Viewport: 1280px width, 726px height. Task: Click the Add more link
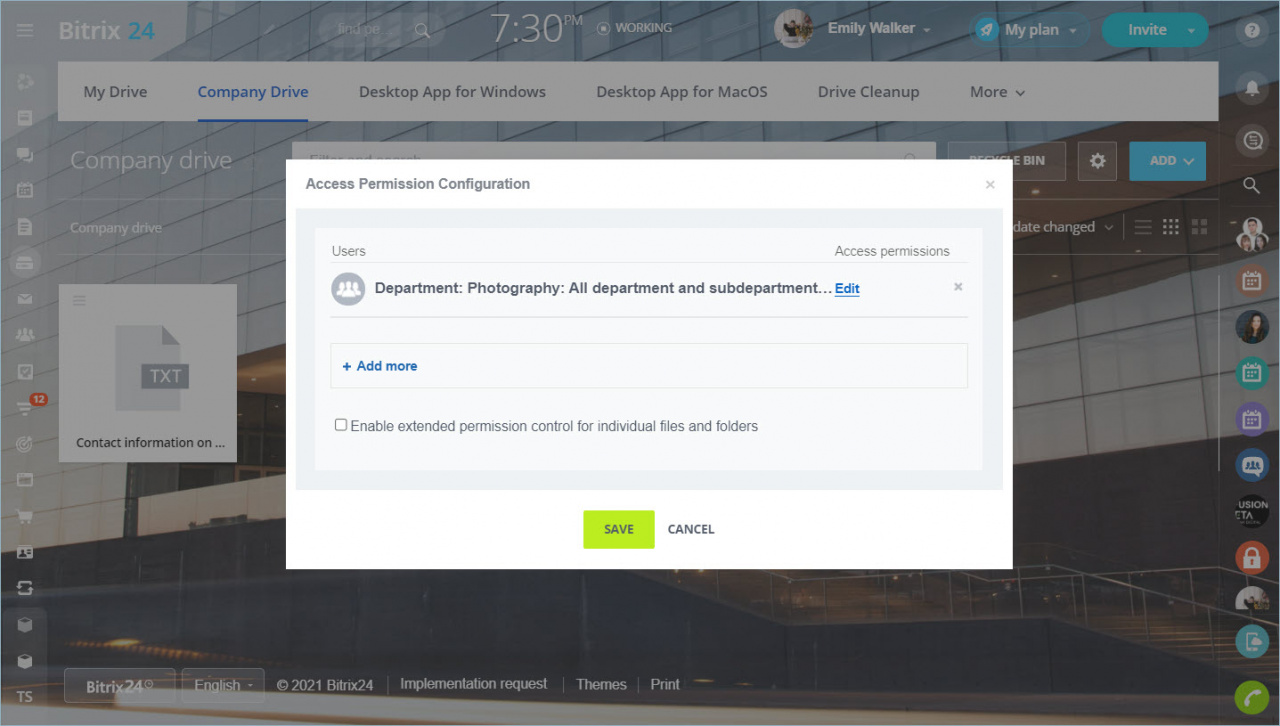tap(380, 366)
